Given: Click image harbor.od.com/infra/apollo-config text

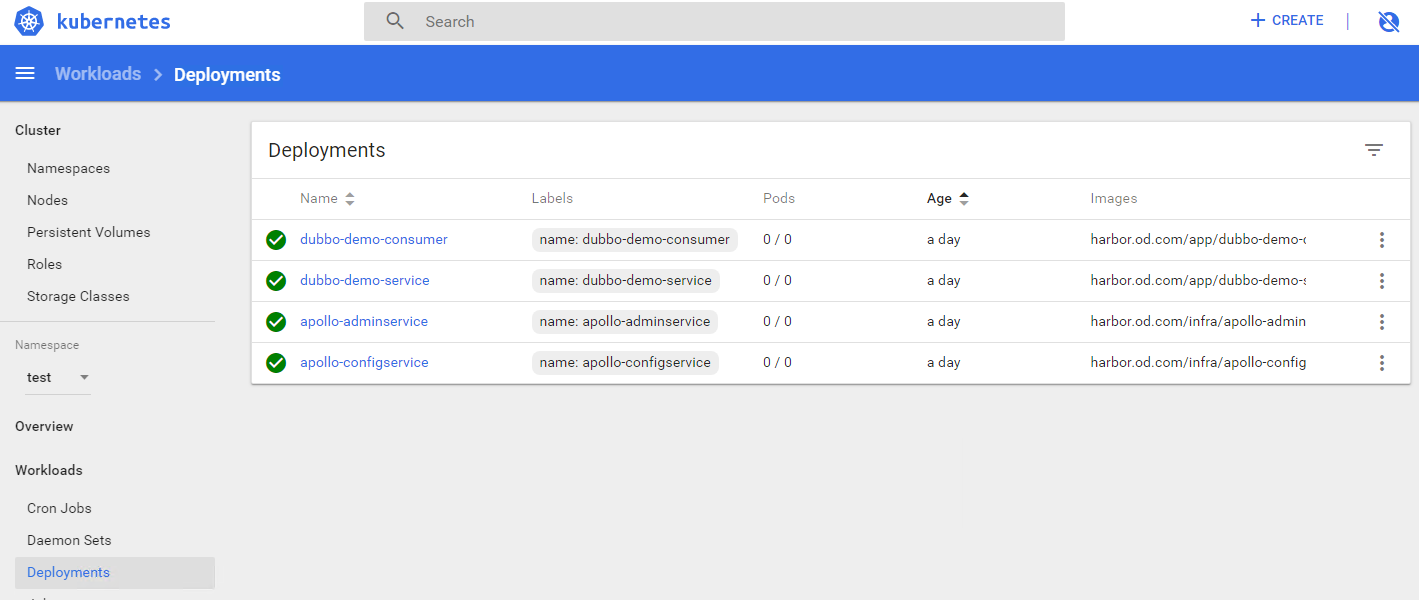Looking at the screenshot, I should [x=1198, y=363].
